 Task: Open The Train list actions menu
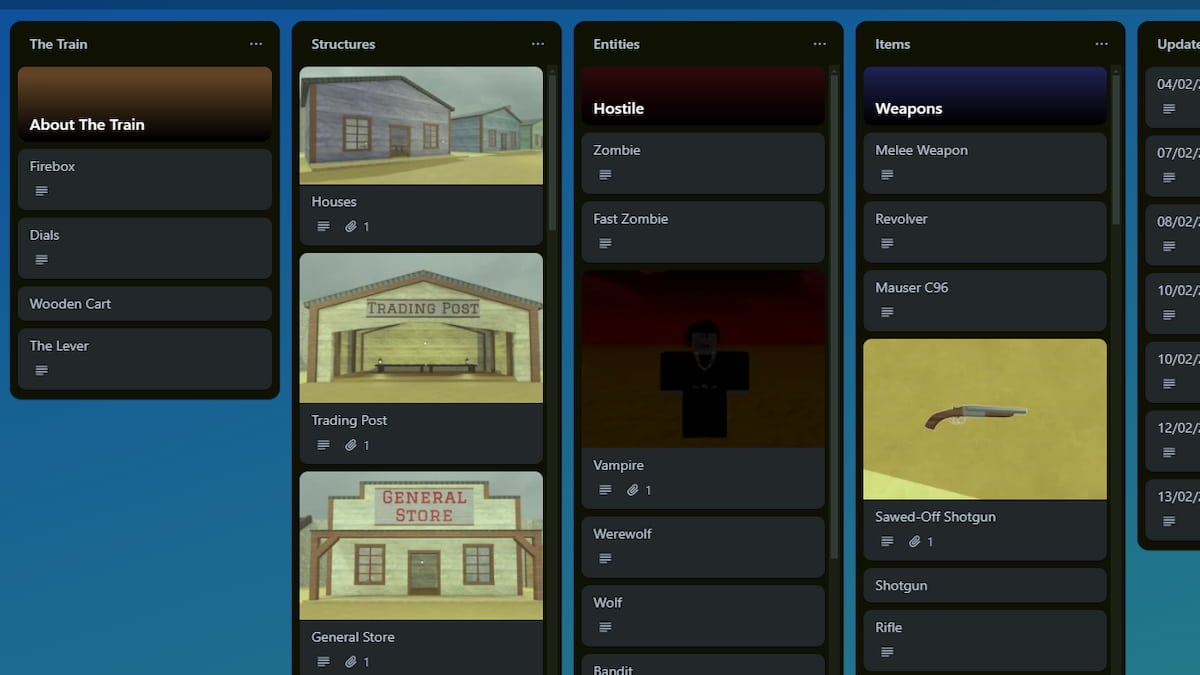(x=256, y=44)
